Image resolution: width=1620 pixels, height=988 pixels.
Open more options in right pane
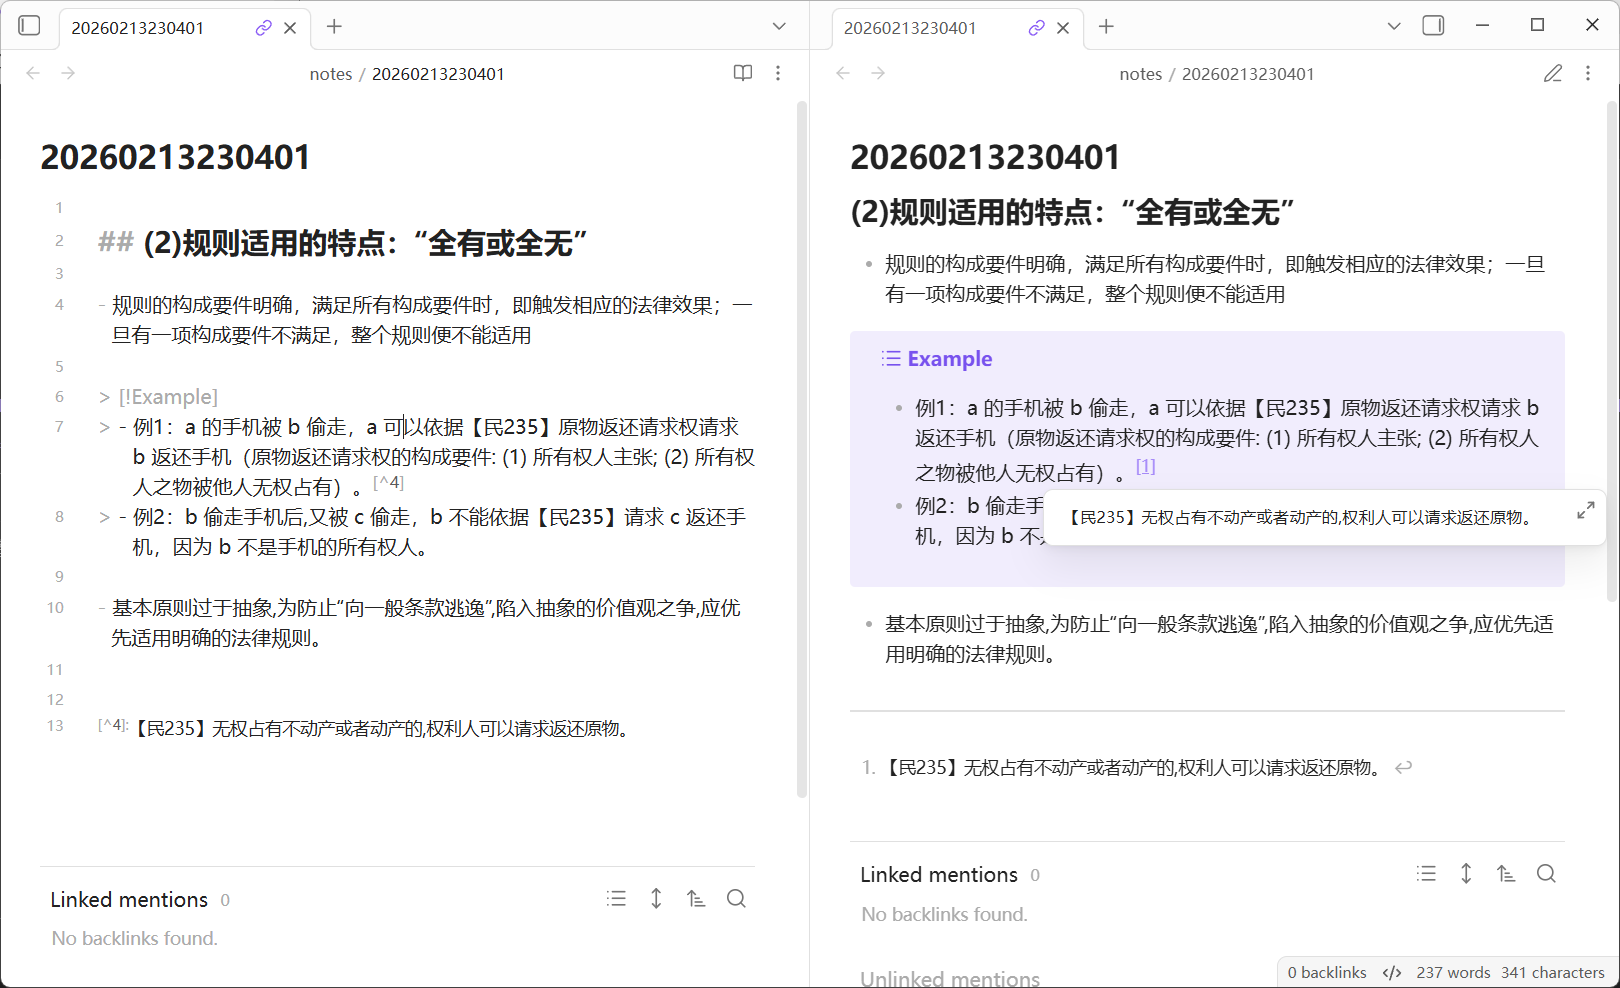coord(1587,73)
